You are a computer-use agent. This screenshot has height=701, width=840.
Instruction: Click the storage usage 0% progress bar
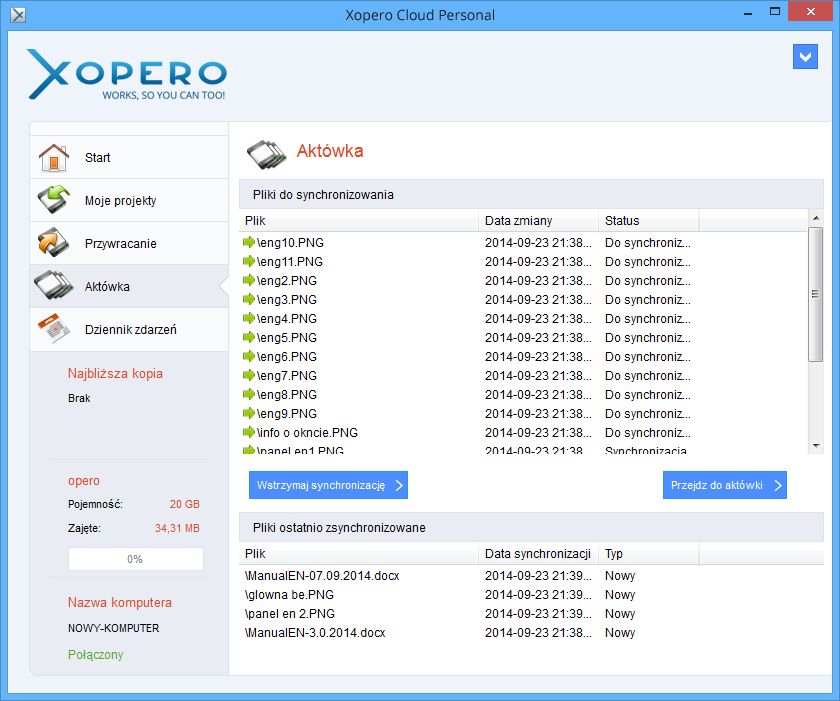(x=136, y=559)
